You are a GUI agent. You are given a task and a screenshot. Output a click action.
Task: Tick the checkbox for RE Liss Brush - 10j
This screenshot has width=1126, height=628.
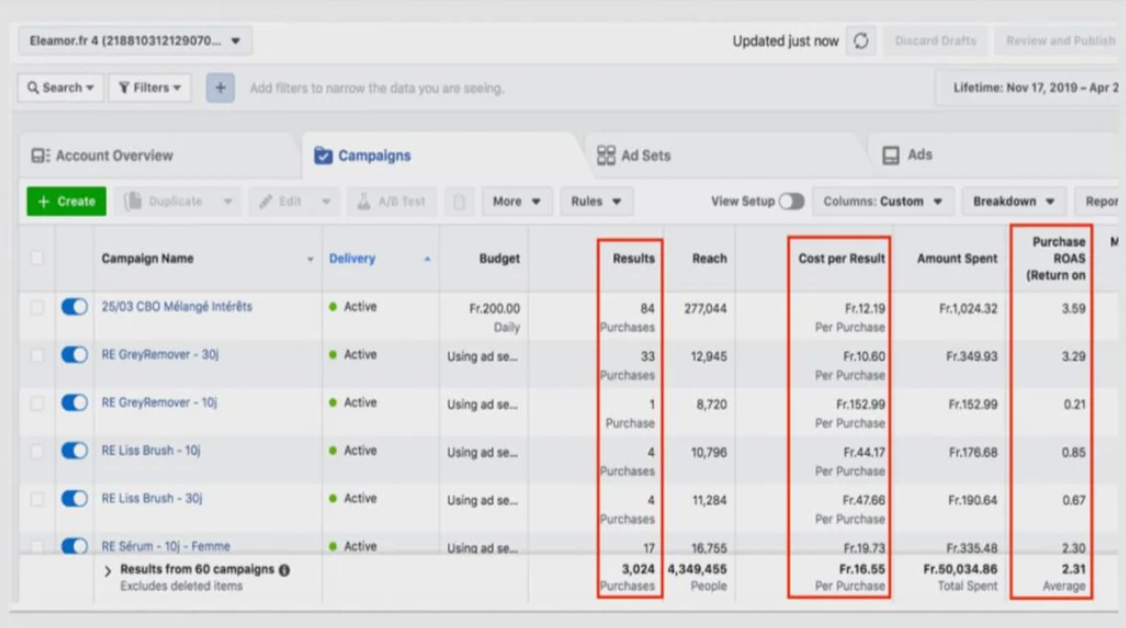(37, 451)
